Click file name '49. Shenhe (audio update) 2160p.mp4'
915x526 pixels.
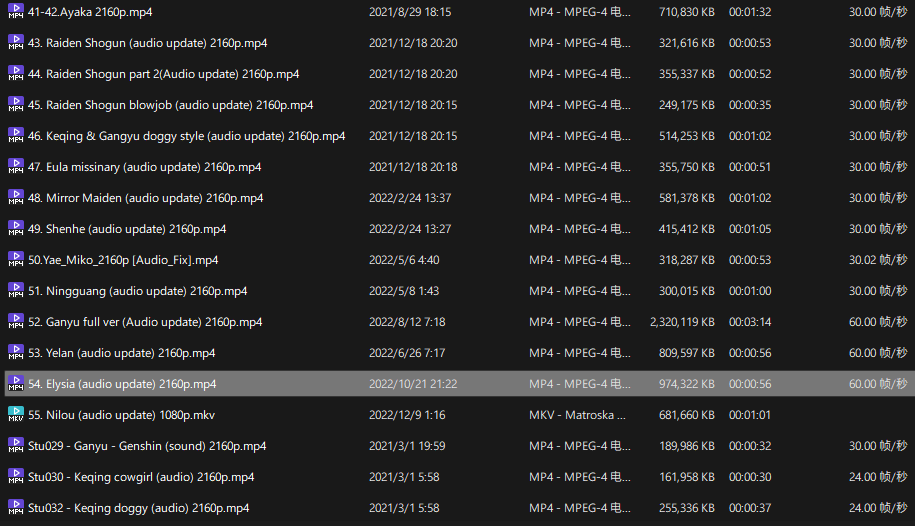[x=127, y=229]
